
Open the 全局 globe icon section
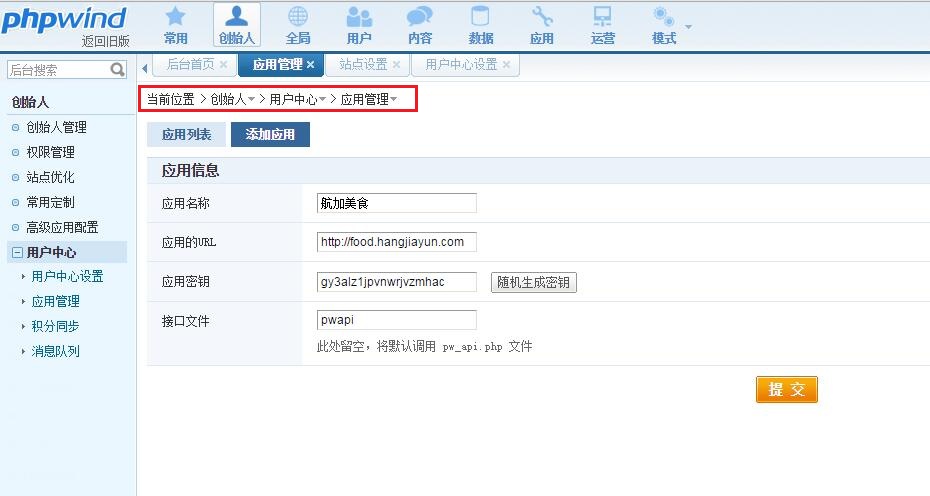[x=298, y=26]
